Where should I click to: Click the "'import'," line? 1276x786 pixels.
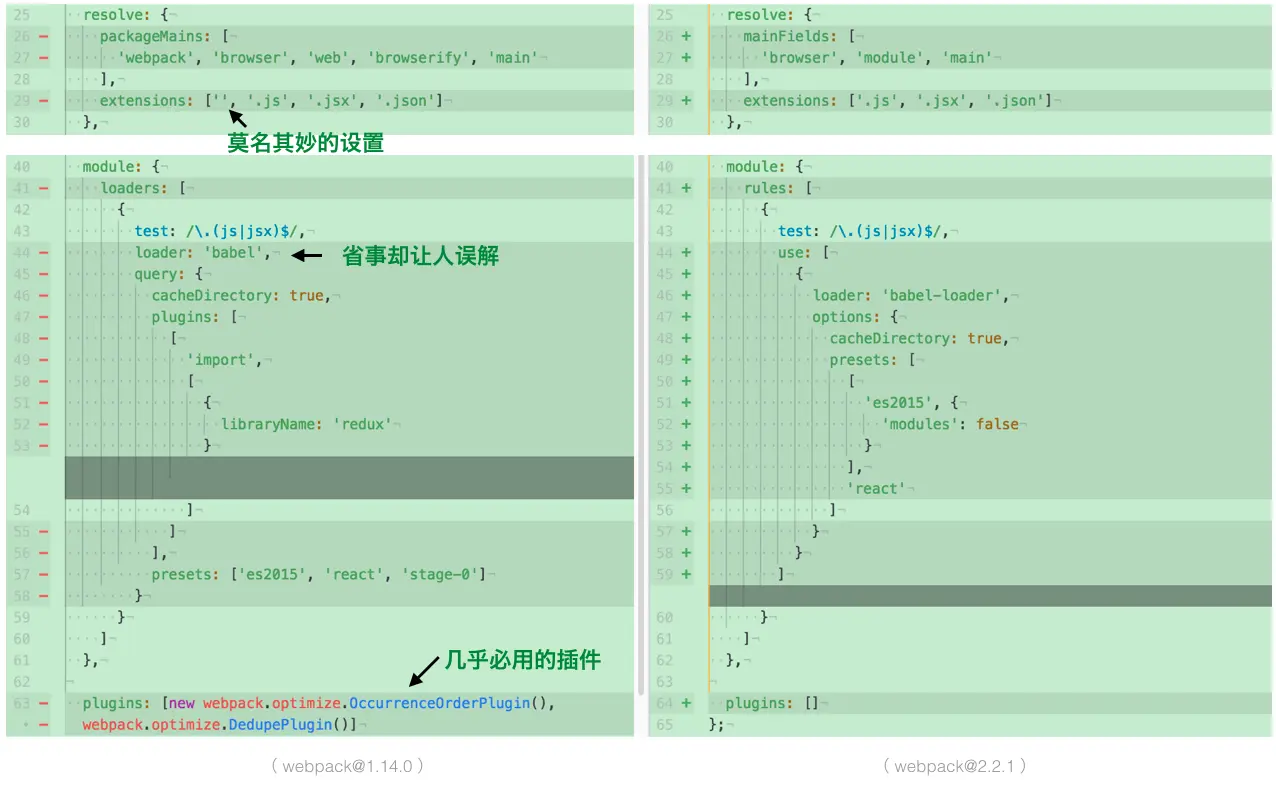click(x=226, y=360)
